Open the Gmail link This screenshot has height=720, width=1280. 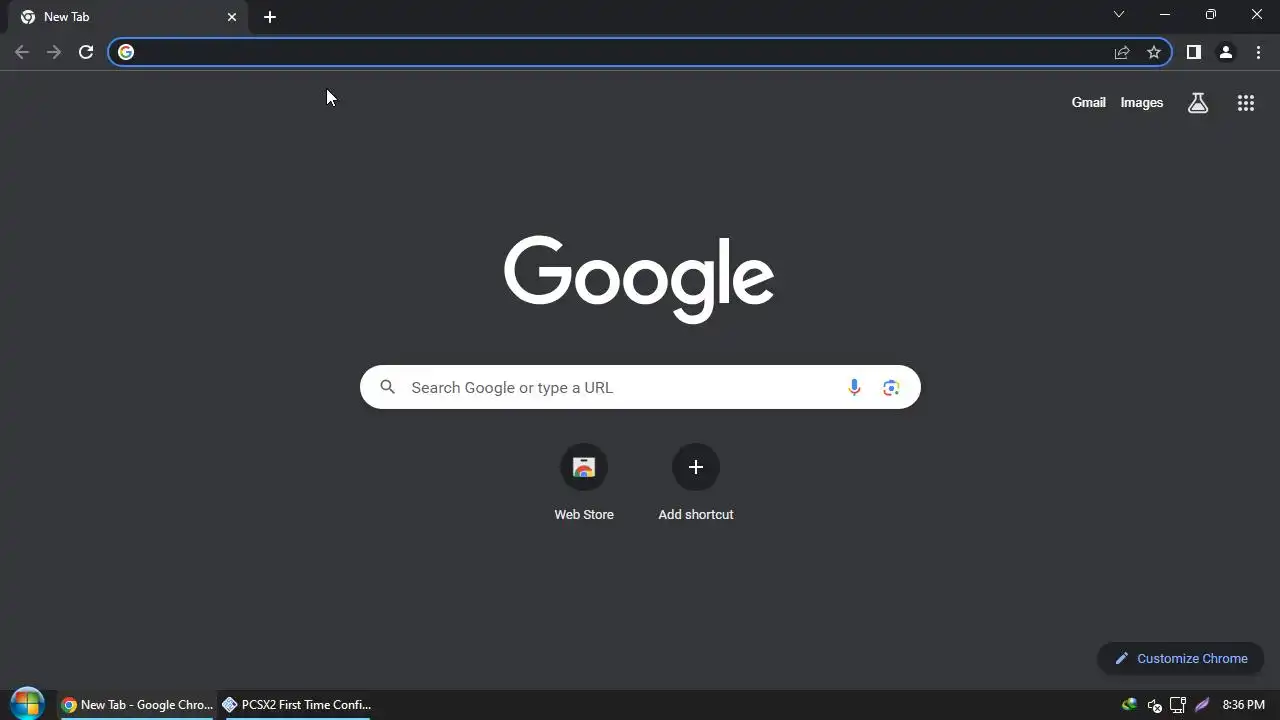pyautogui.click(x=1088, y=102)
